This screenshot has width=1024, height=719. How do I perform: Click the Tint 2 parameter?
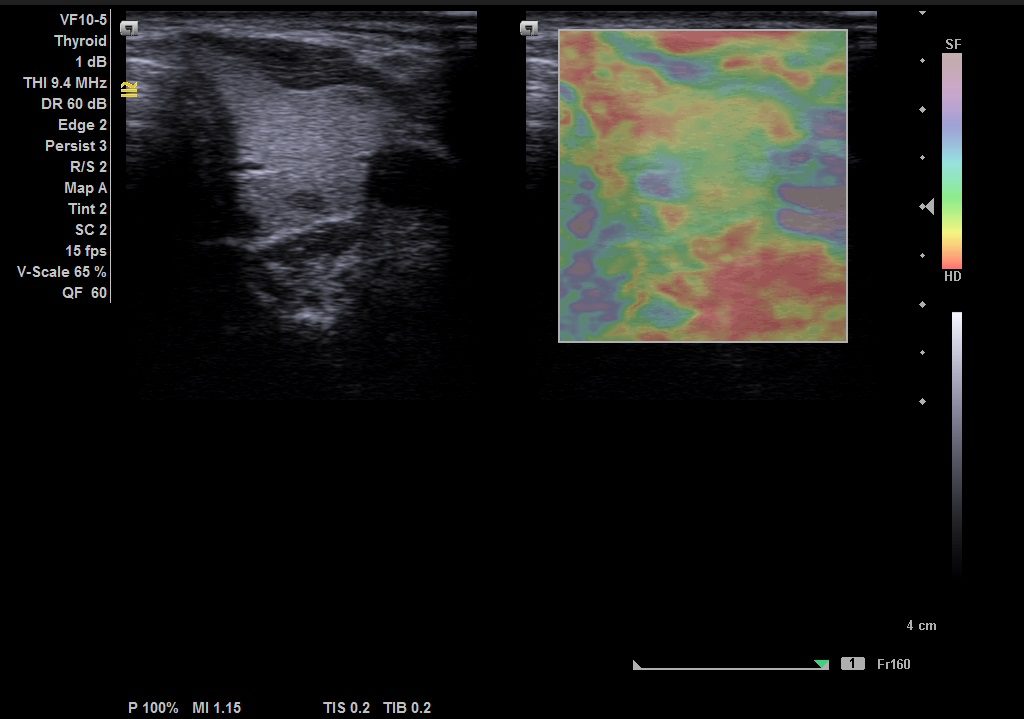[x=88, y=208]
